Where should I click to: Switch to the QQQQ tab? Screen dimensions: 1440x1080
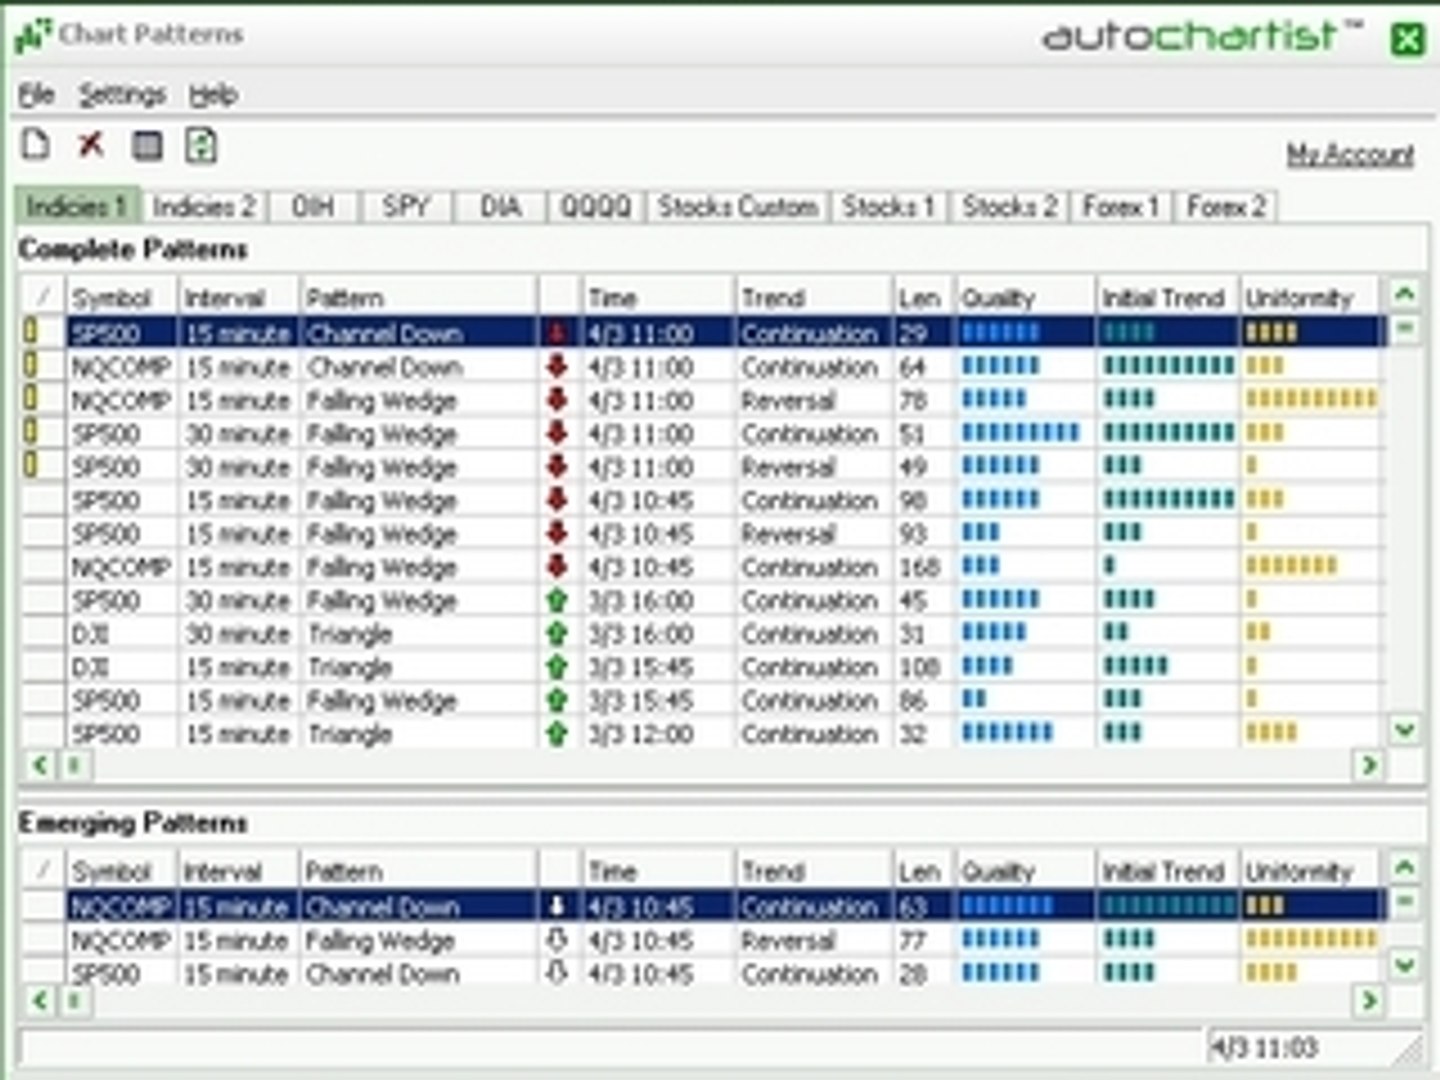(596, 207)
